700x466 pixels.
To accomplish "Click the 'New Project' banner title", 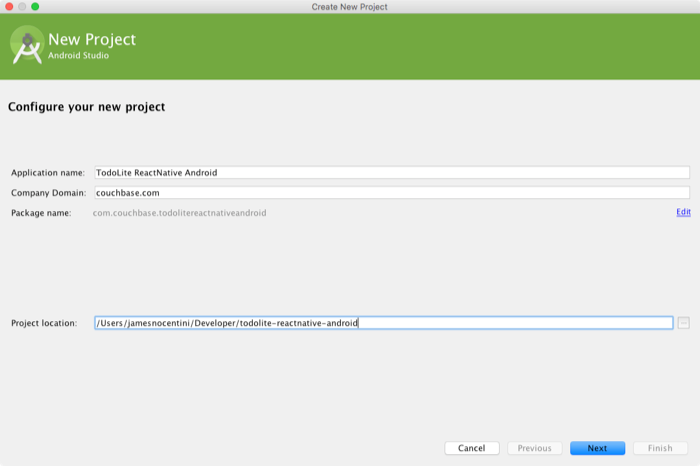I will 92,39.
